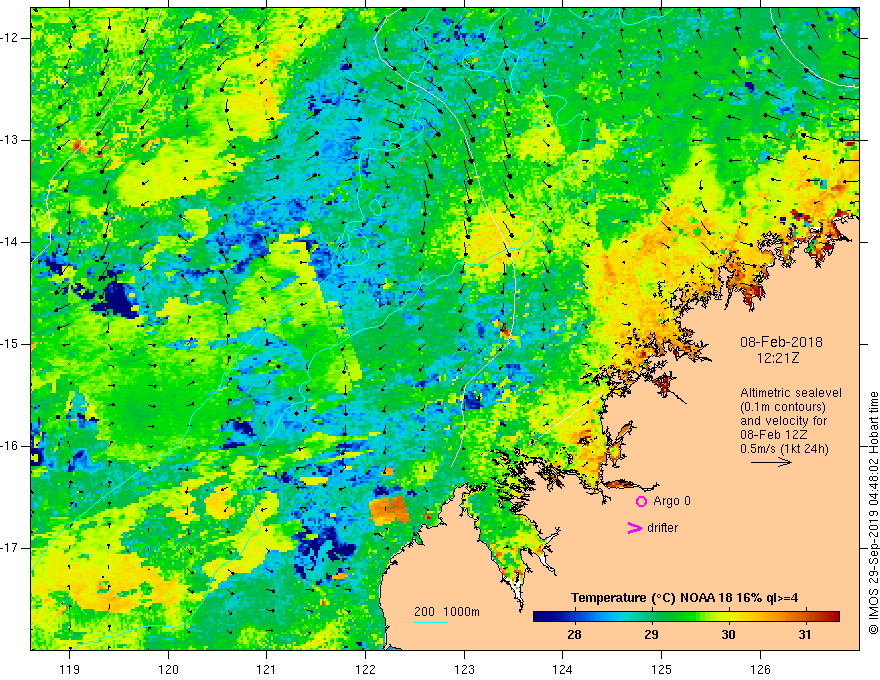Click the '(0.1m contours)' caption line

click(x=783, y=407)
